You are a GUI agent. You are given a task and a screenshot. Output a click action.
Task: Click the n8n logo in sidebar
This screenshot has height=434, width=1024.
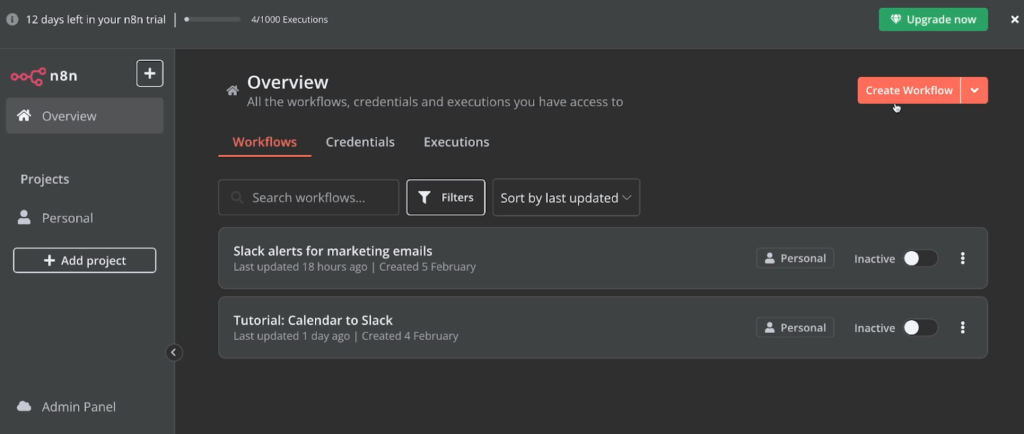click(44, 74)
